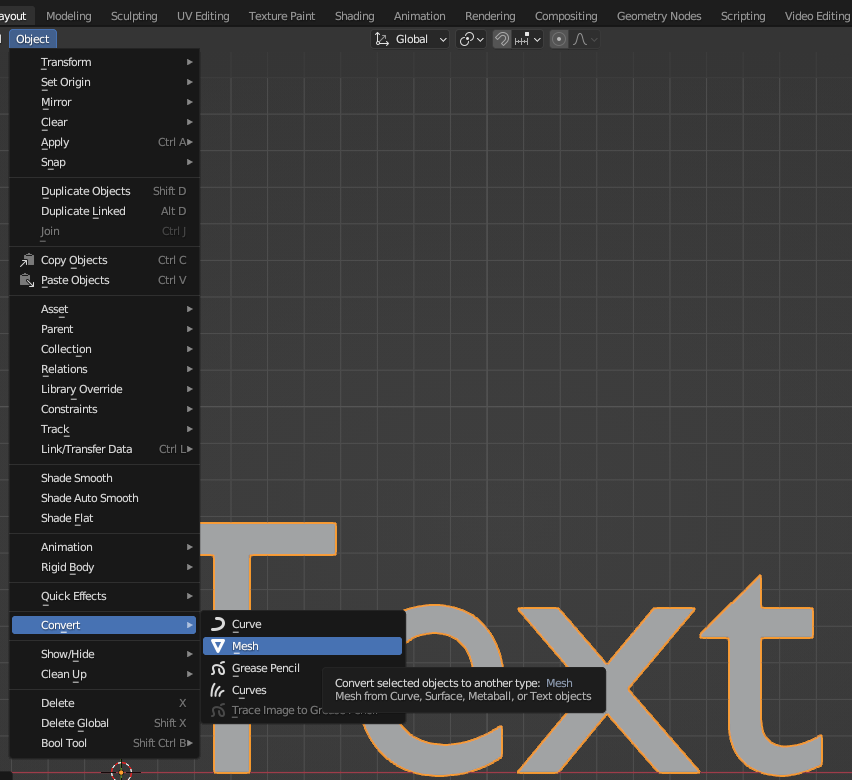
Task: Click the transform orientation axes icon
Action: coord(382,39)
